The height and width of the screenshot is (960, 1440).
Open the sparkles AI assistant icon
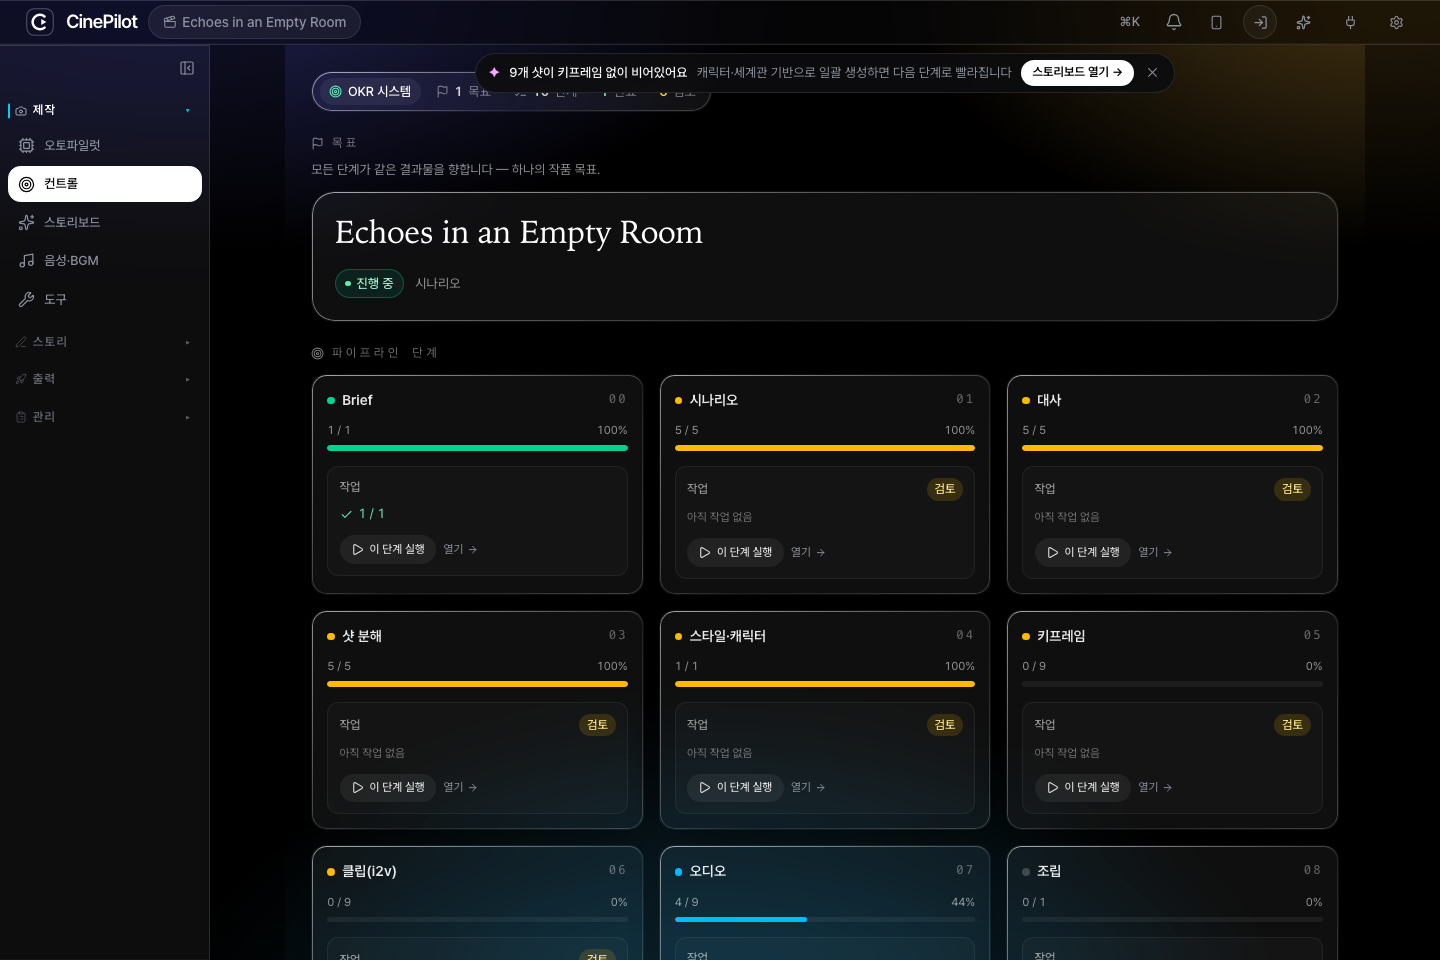[1303, 22]
